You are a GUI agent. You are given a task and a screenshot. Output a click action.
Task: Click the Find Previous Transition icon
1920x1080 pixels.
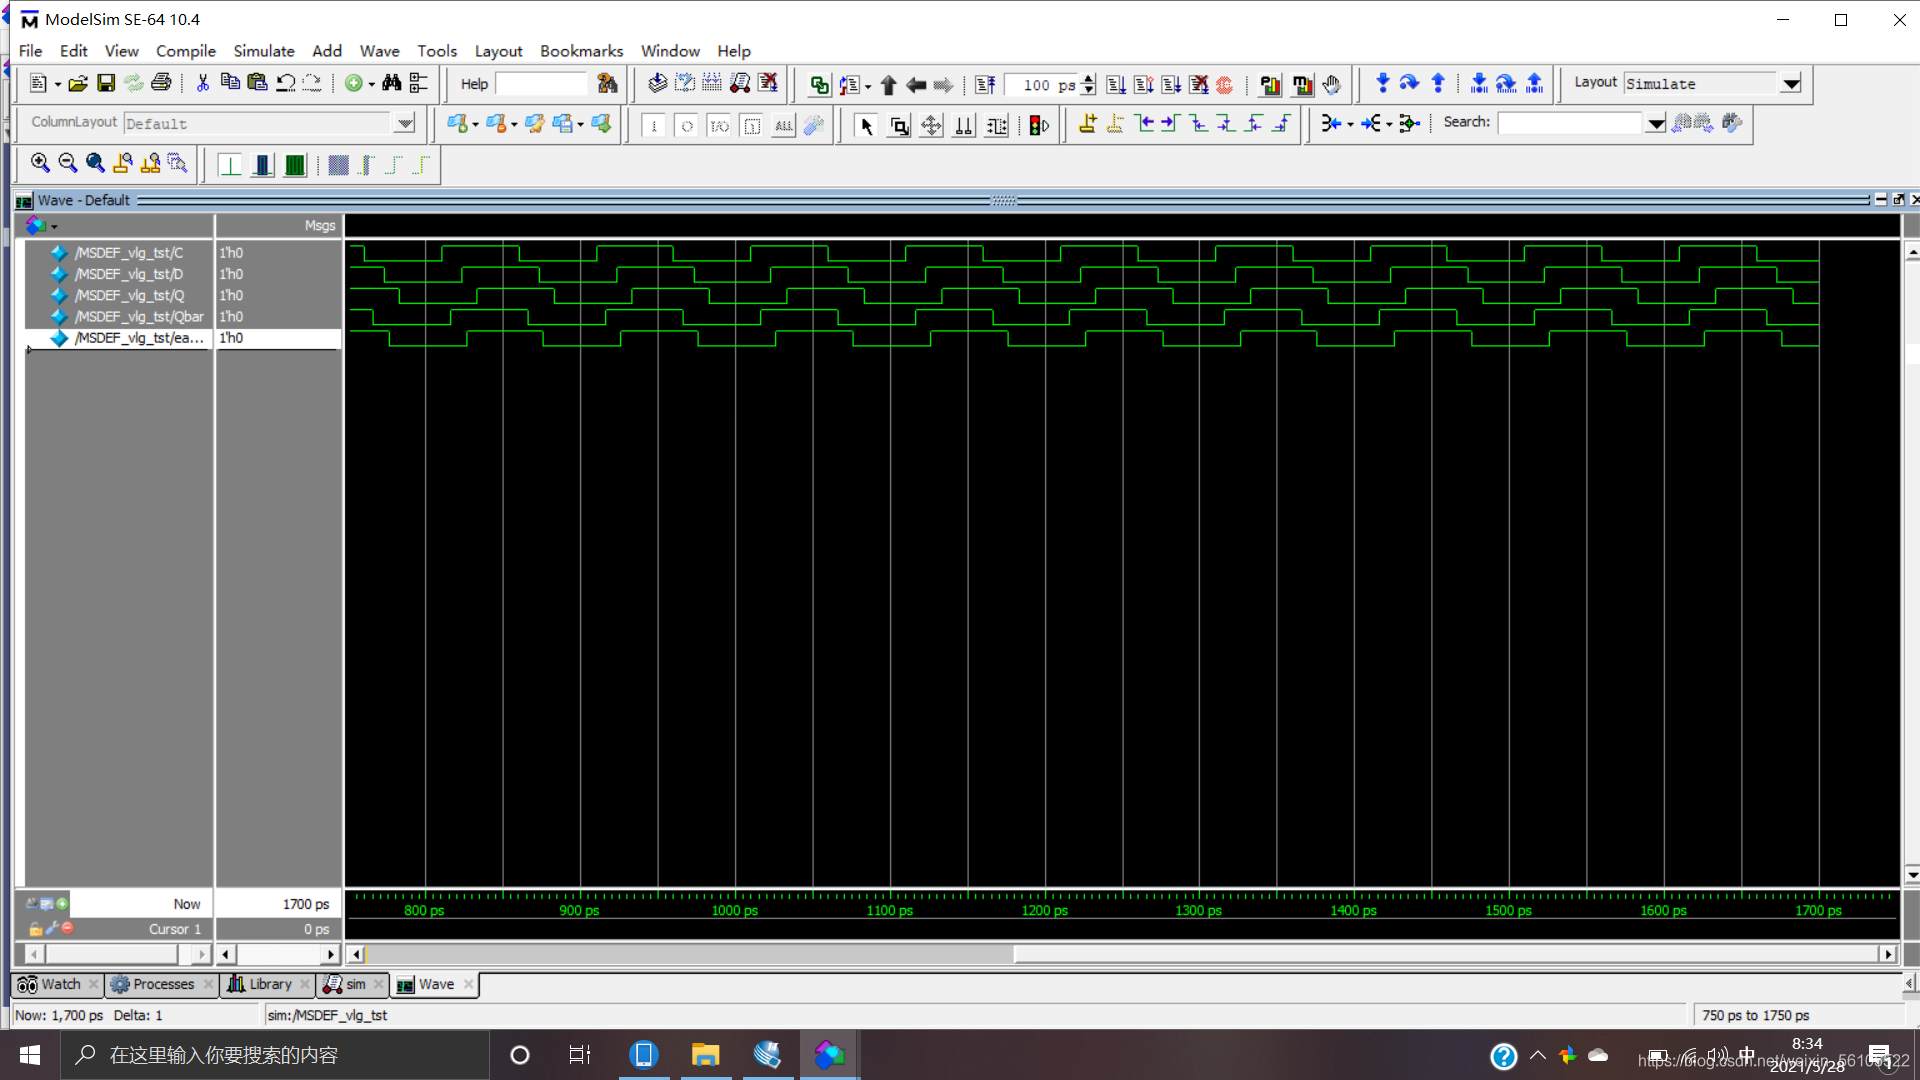coord(1144,125)
